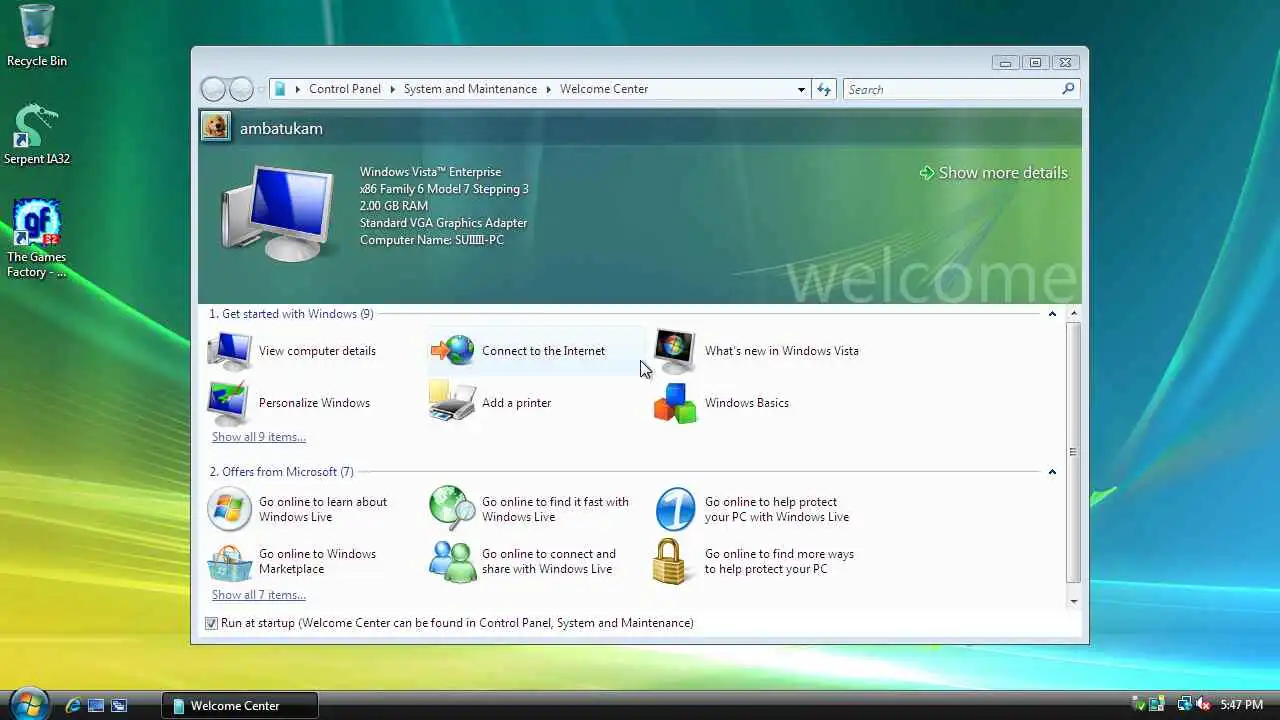Click the Welcome Center breadcrumb
This screenshot has height=720, width=1280.
(x=604, y=89)
